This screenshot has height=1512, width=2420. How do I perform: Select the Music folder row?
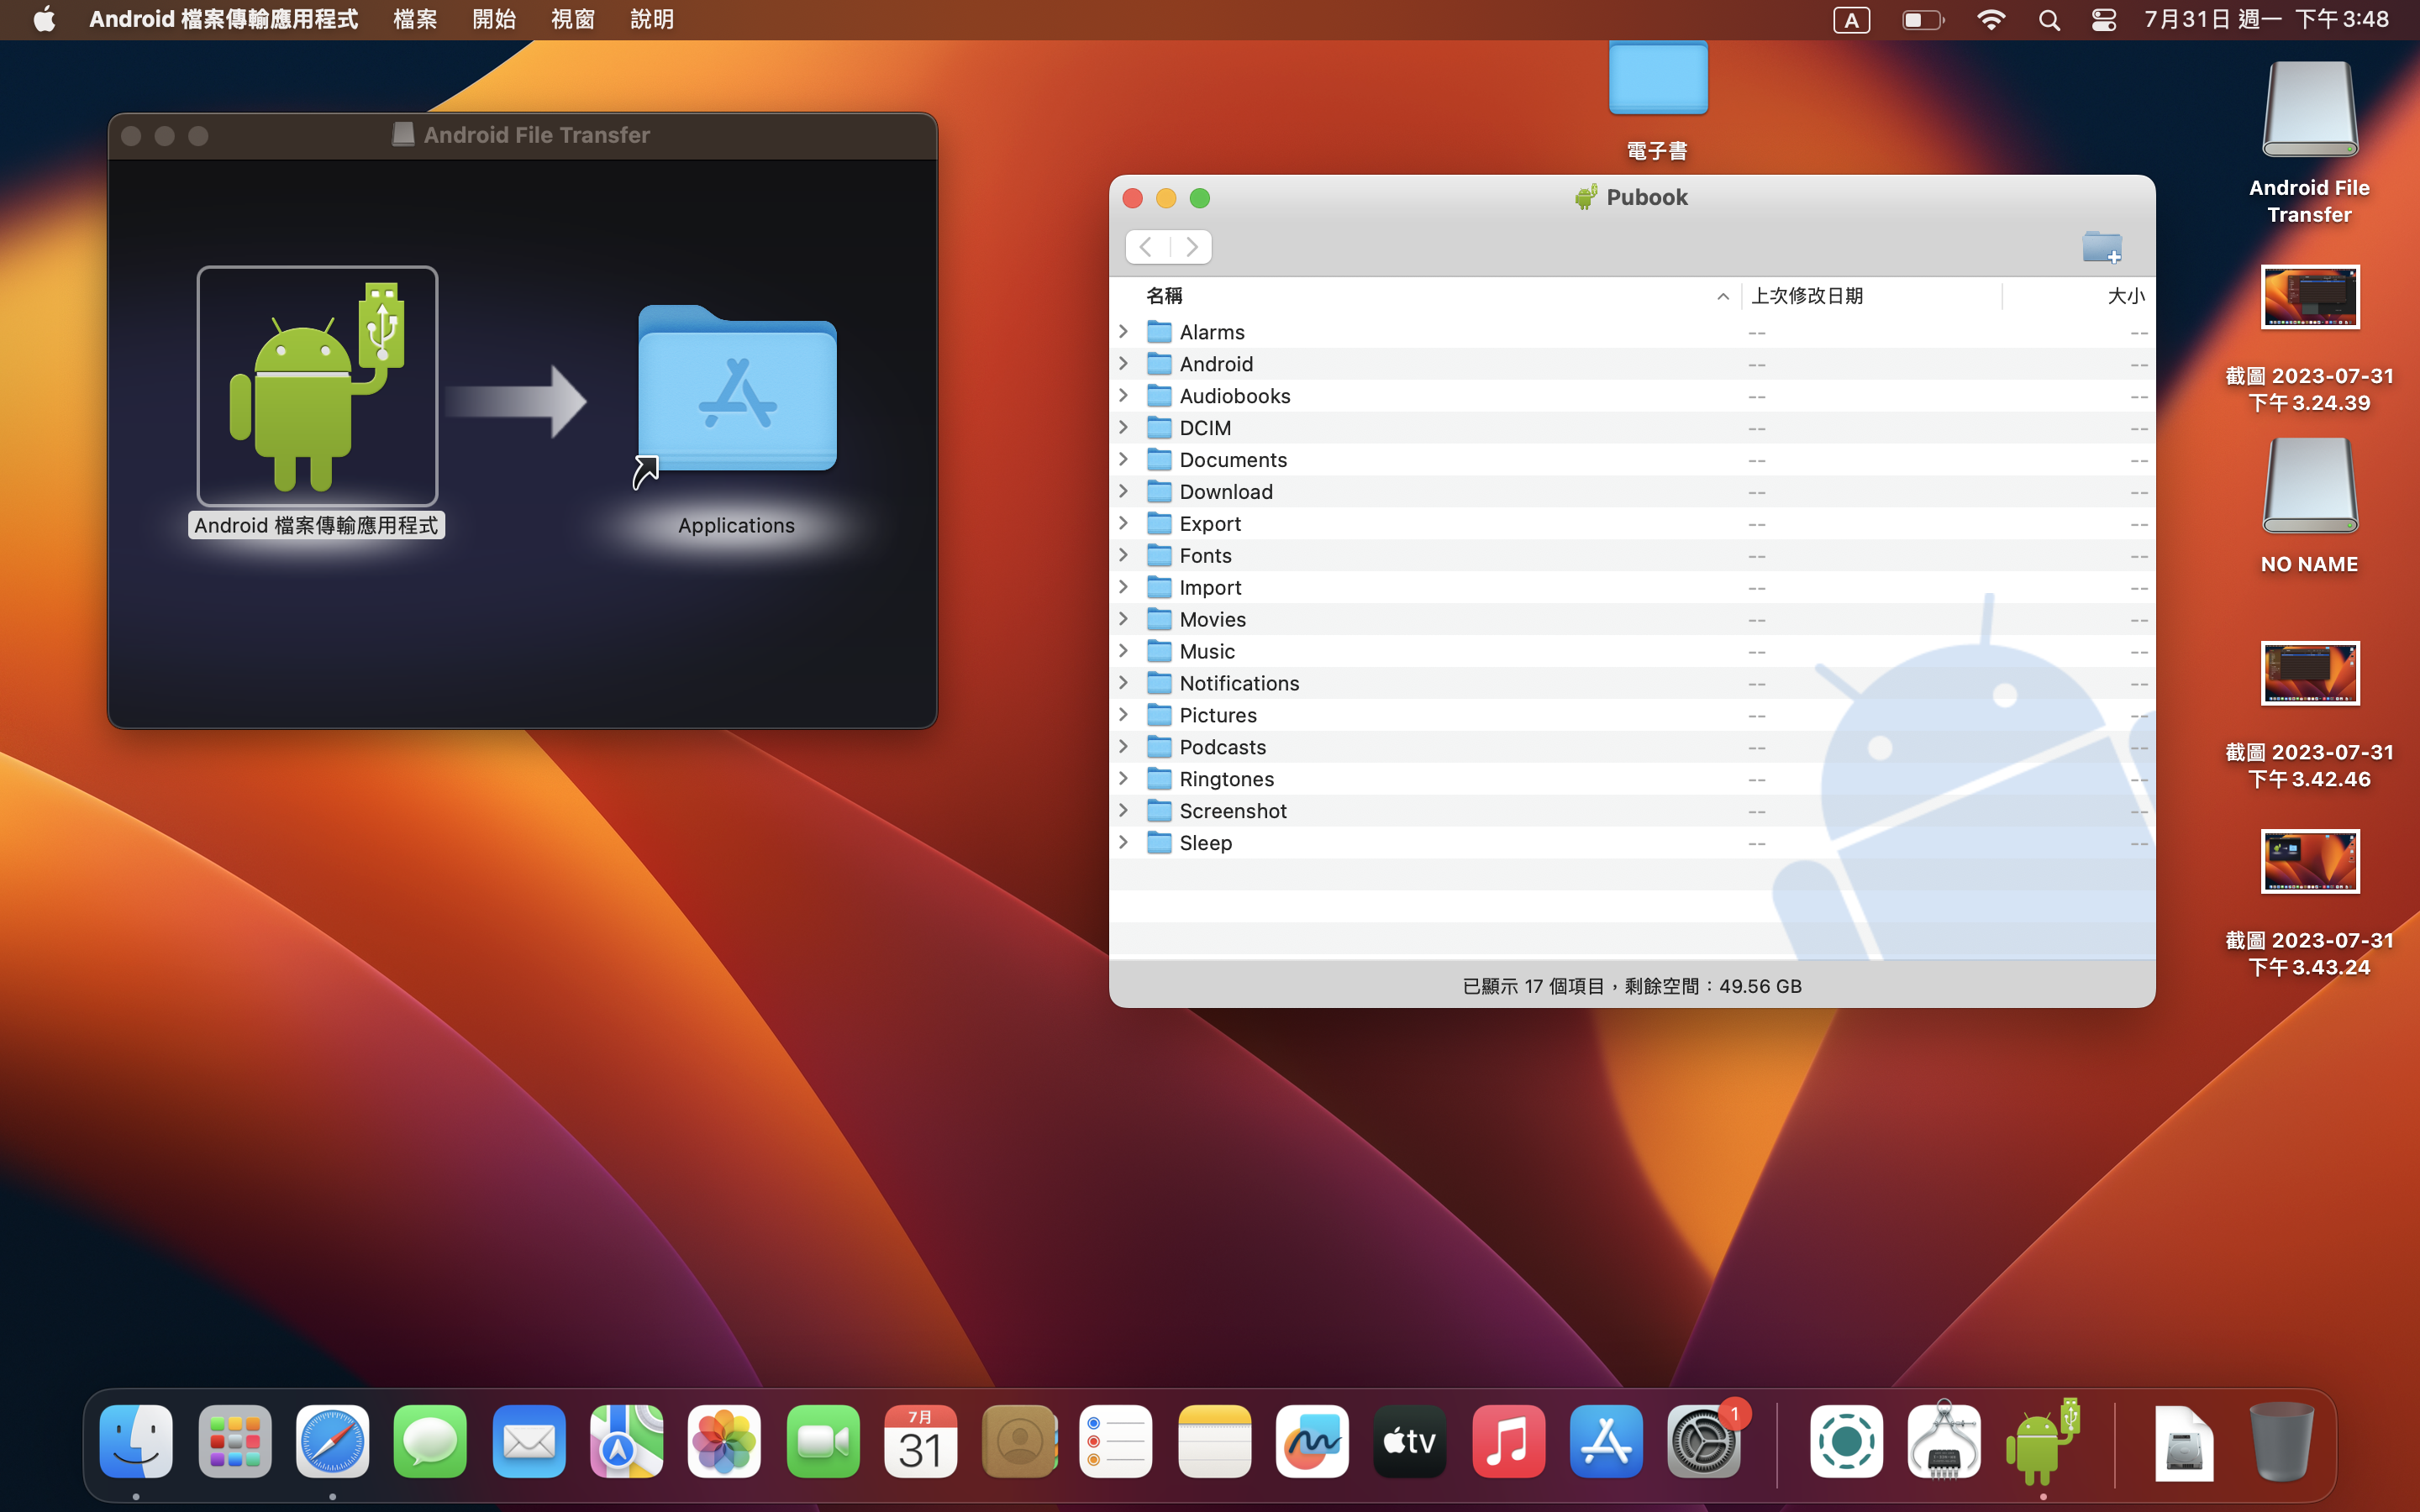click(x=1632, y=652)
